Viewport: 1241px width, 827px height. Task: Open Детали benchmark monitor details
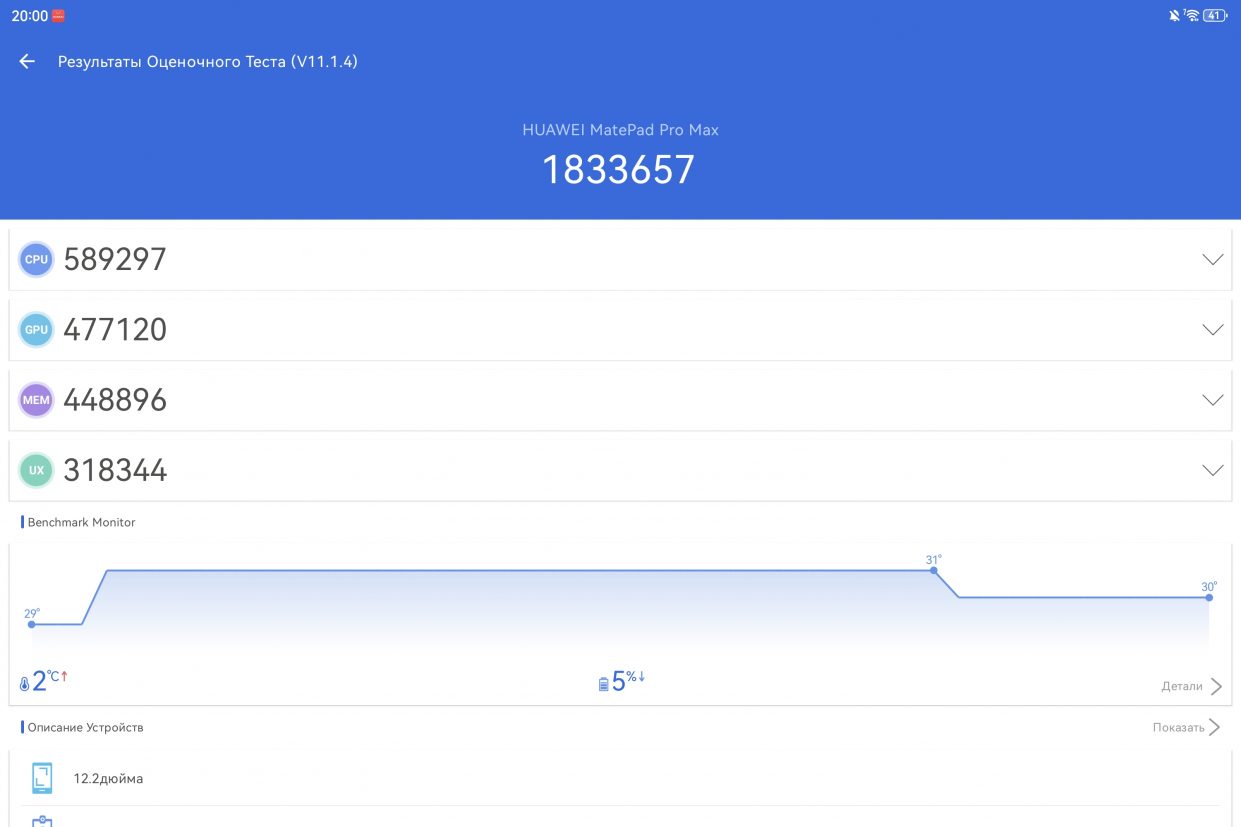click(1192, 686)
